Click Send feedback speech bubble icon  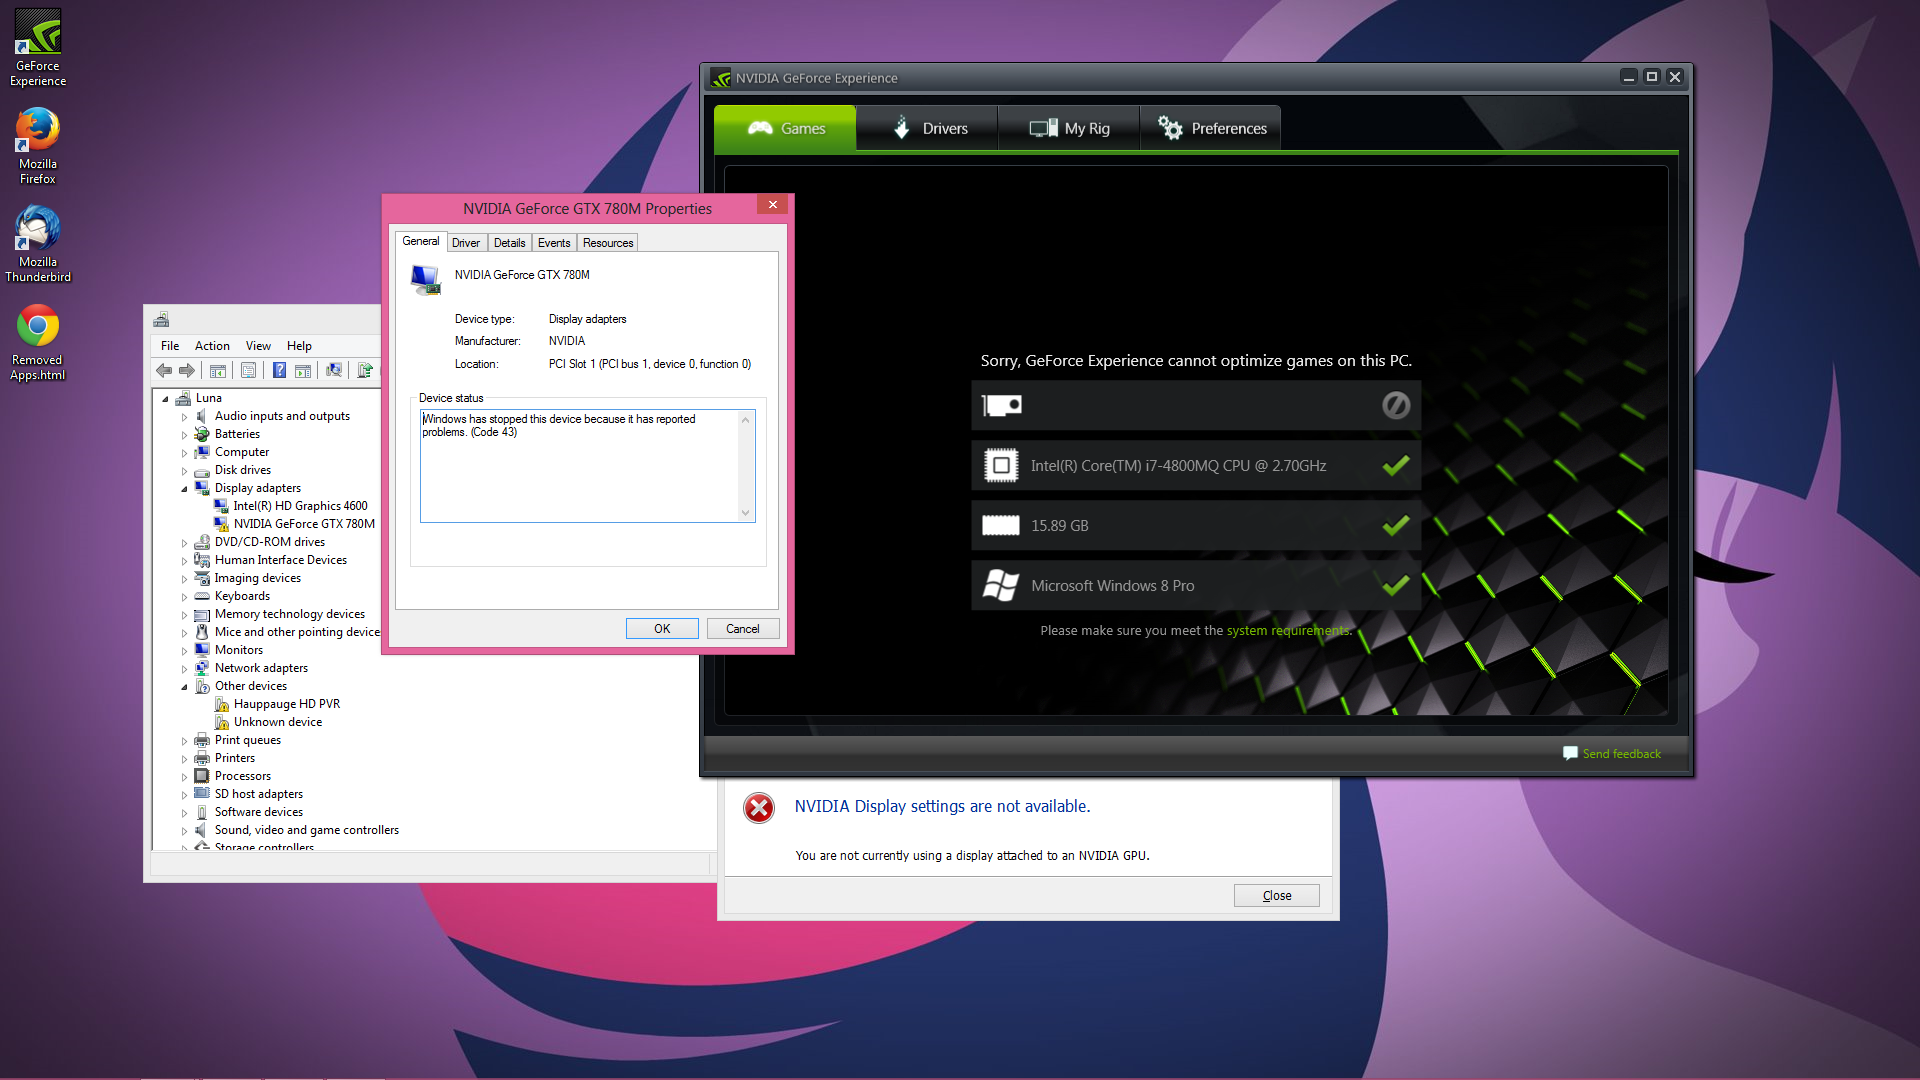[1570, 753]
